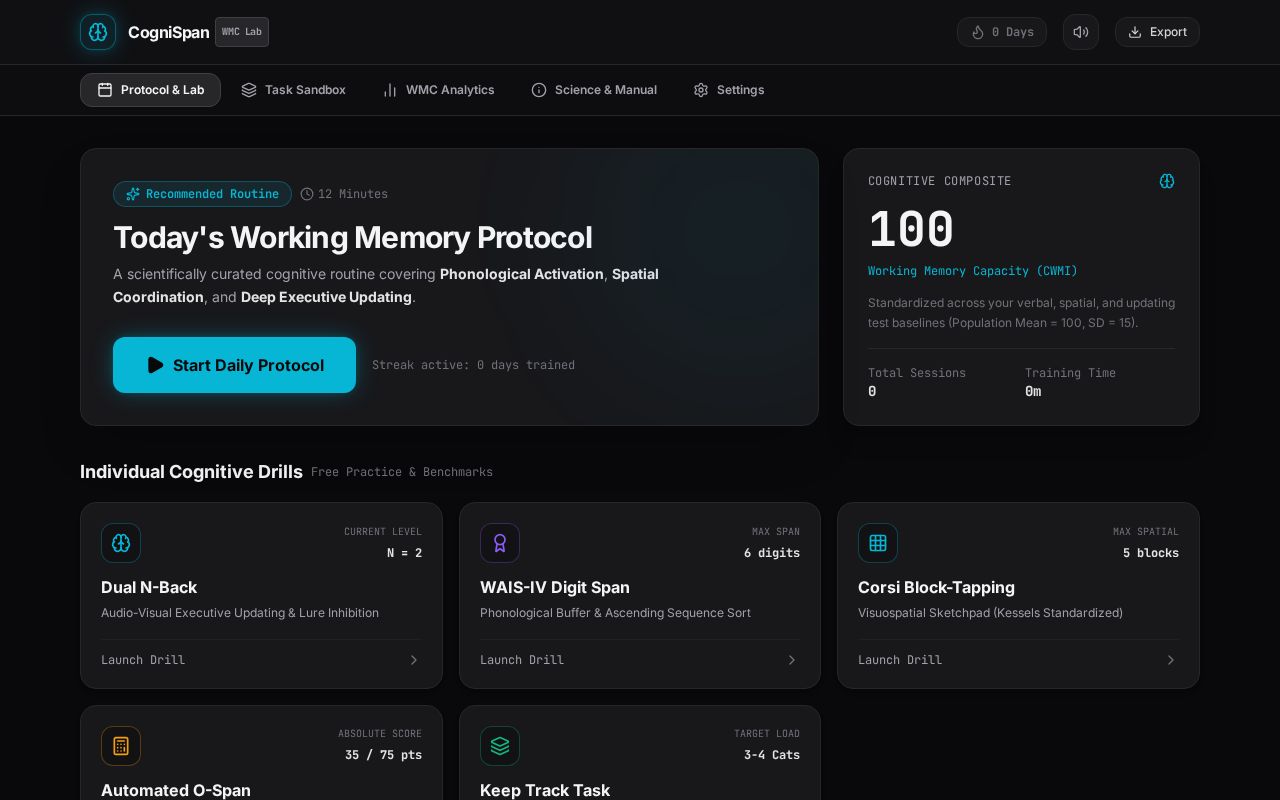Click the Individual Cognitive Drills heading

click(x=191, y=472)
